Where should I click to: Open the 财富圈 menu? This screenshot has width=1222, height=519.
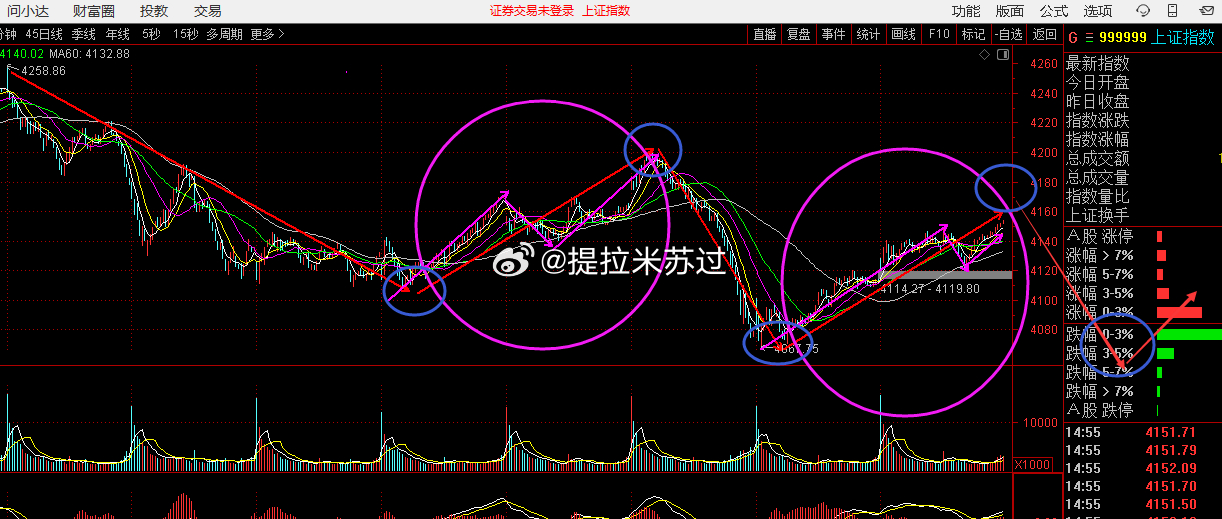pyautogui.click(x=93, y=11)
